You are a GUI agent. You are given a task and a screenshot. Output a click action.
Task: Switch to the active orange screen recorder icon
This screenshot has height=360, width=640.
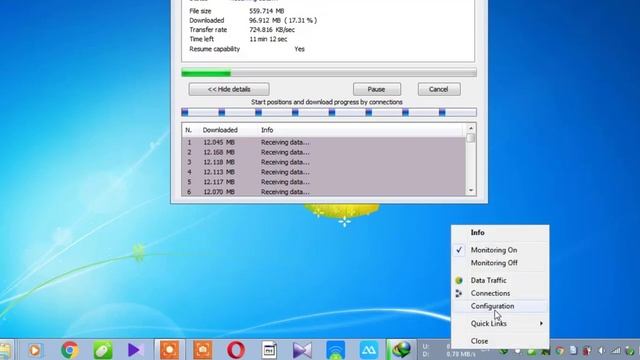pyautogui.click(x=169, y=350)
